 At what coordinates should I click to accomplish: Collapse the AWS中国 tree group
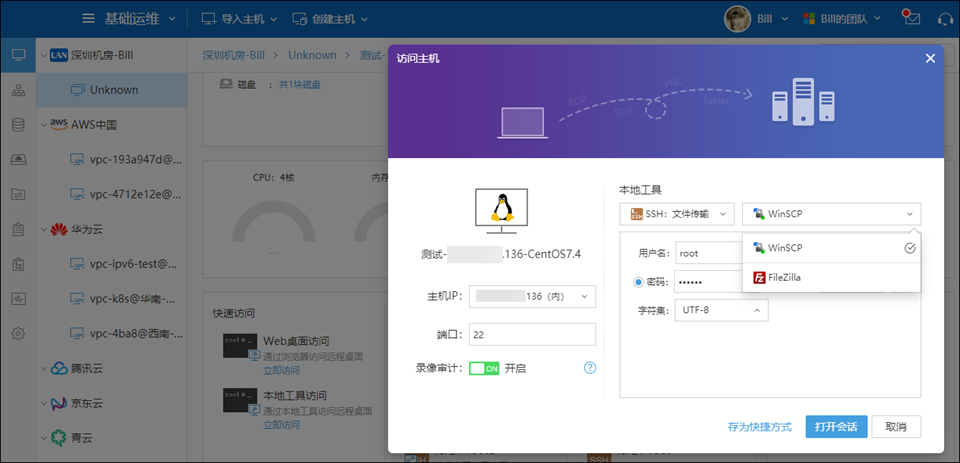pyautogui.click(x=44, y=125)
